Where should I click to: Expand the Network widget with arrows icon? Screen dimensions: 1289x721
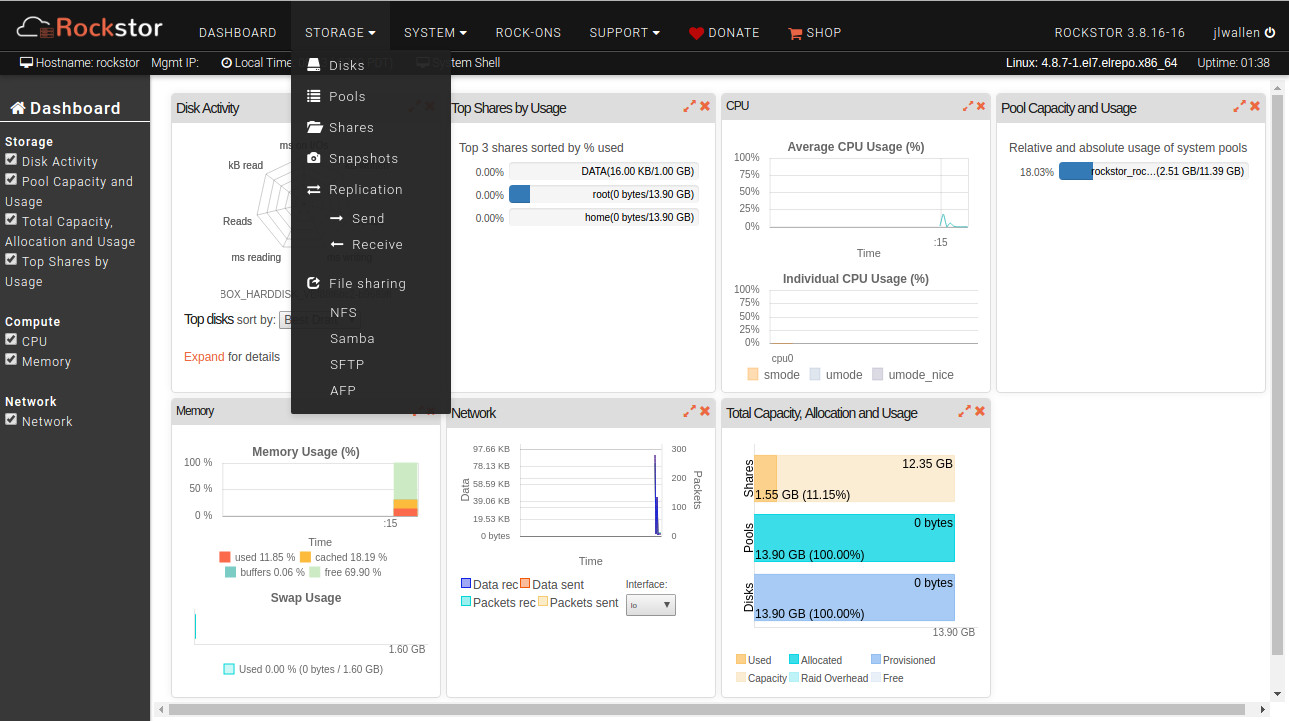[x=689, y=411]
